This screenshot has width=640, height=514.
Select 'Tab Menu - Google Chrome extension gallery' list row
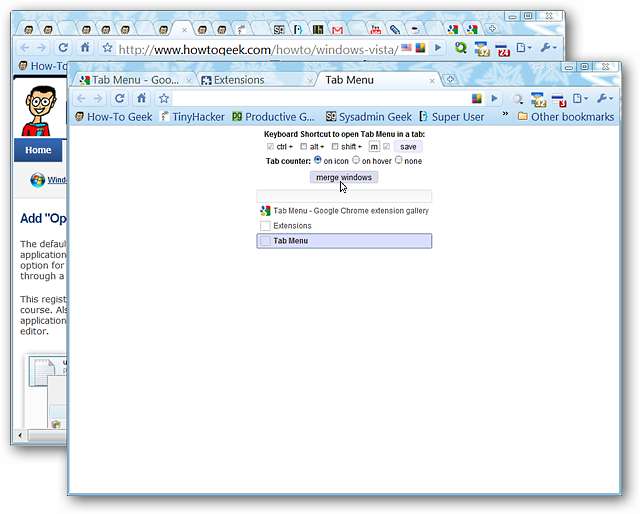(344, 211)
